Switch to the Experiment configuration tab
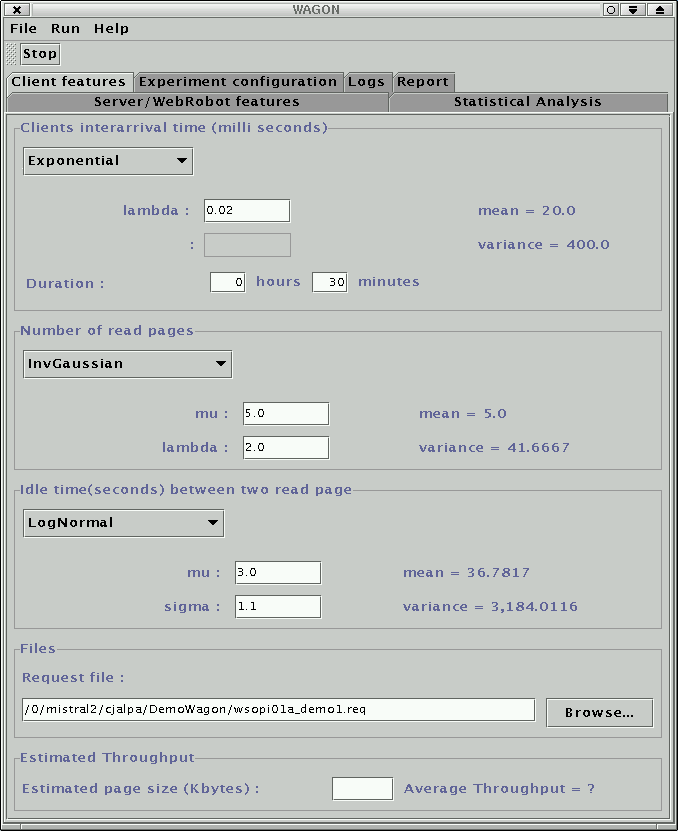This screenshot has width=678, height=831. click(x=238, y=82)
